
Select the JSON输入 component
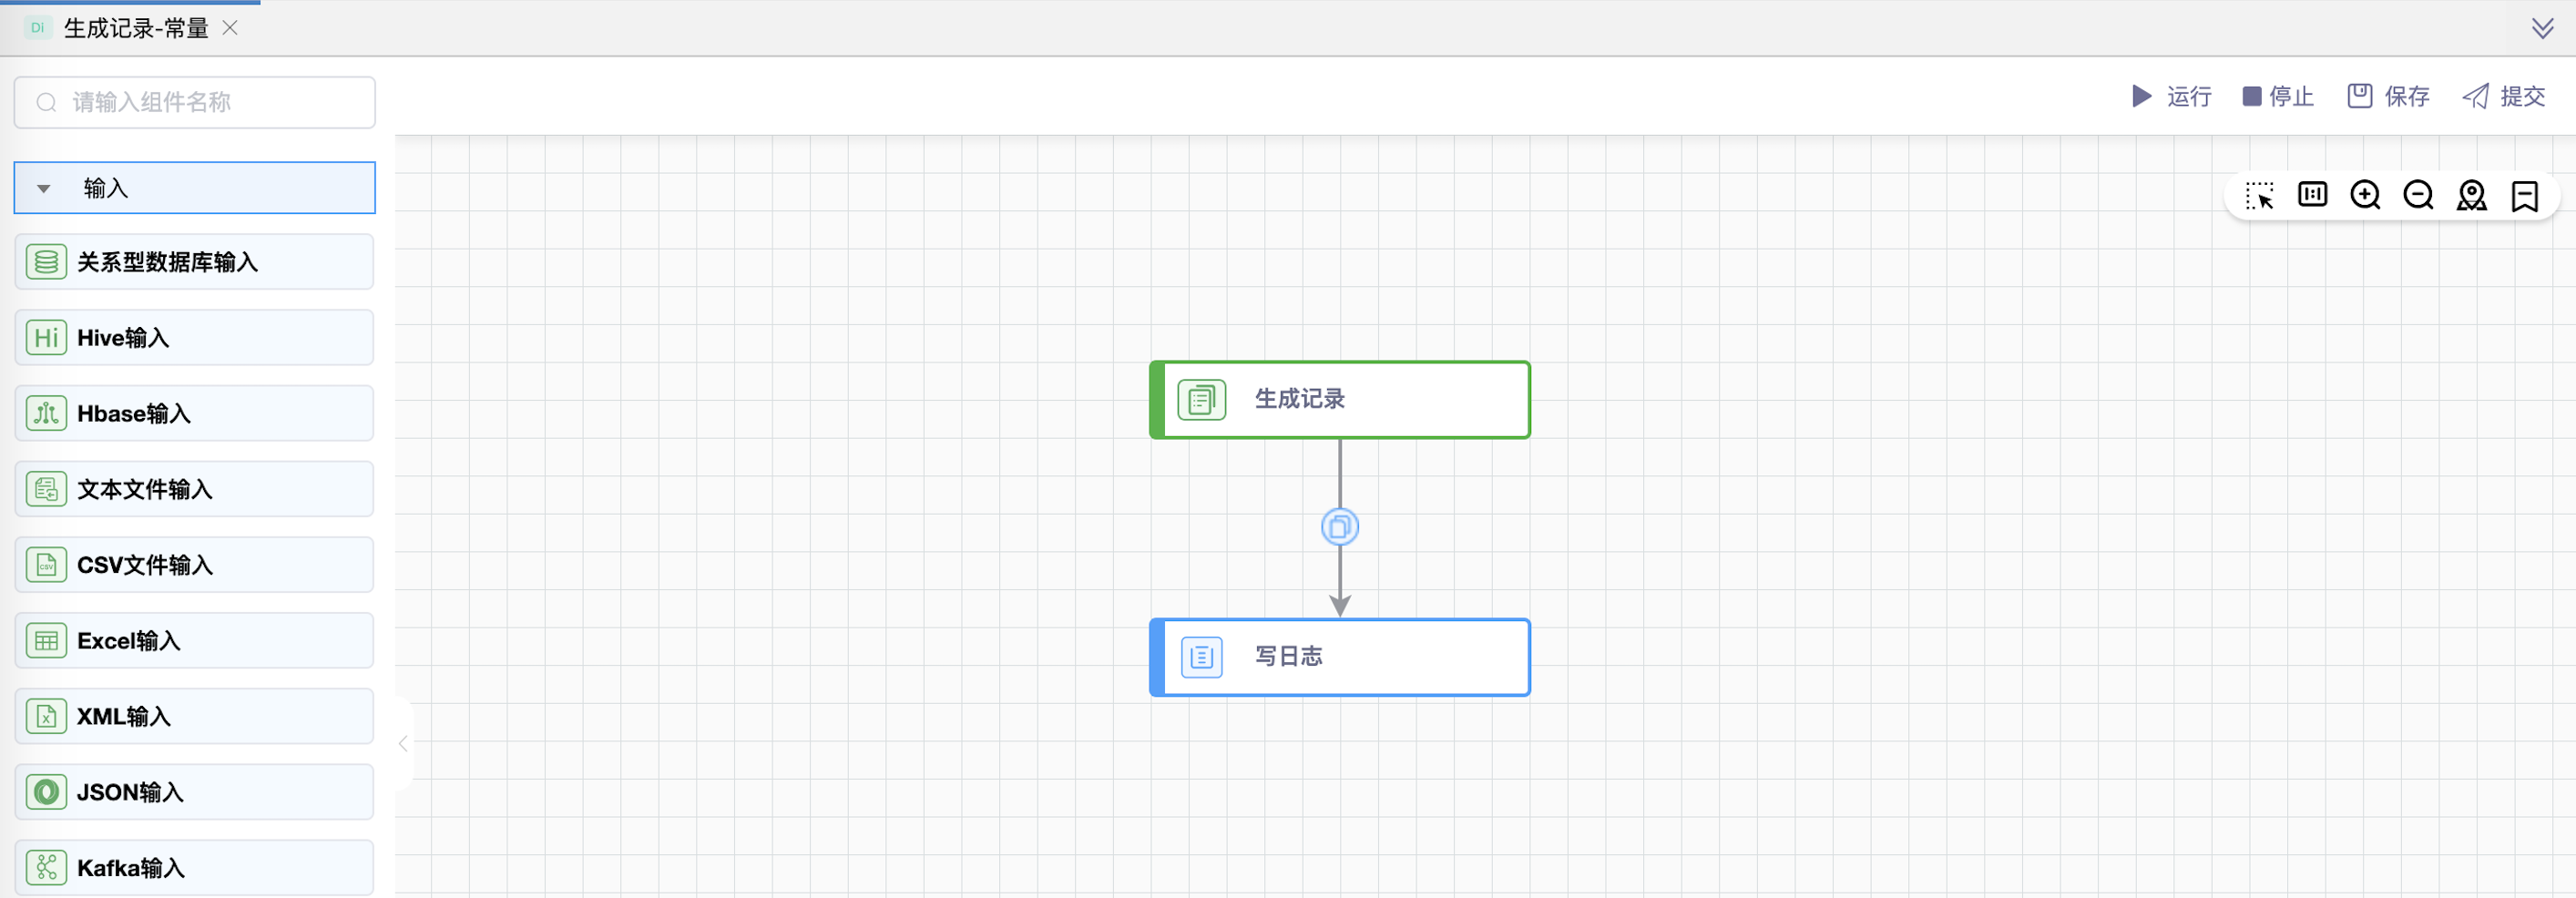coord(194,792)
